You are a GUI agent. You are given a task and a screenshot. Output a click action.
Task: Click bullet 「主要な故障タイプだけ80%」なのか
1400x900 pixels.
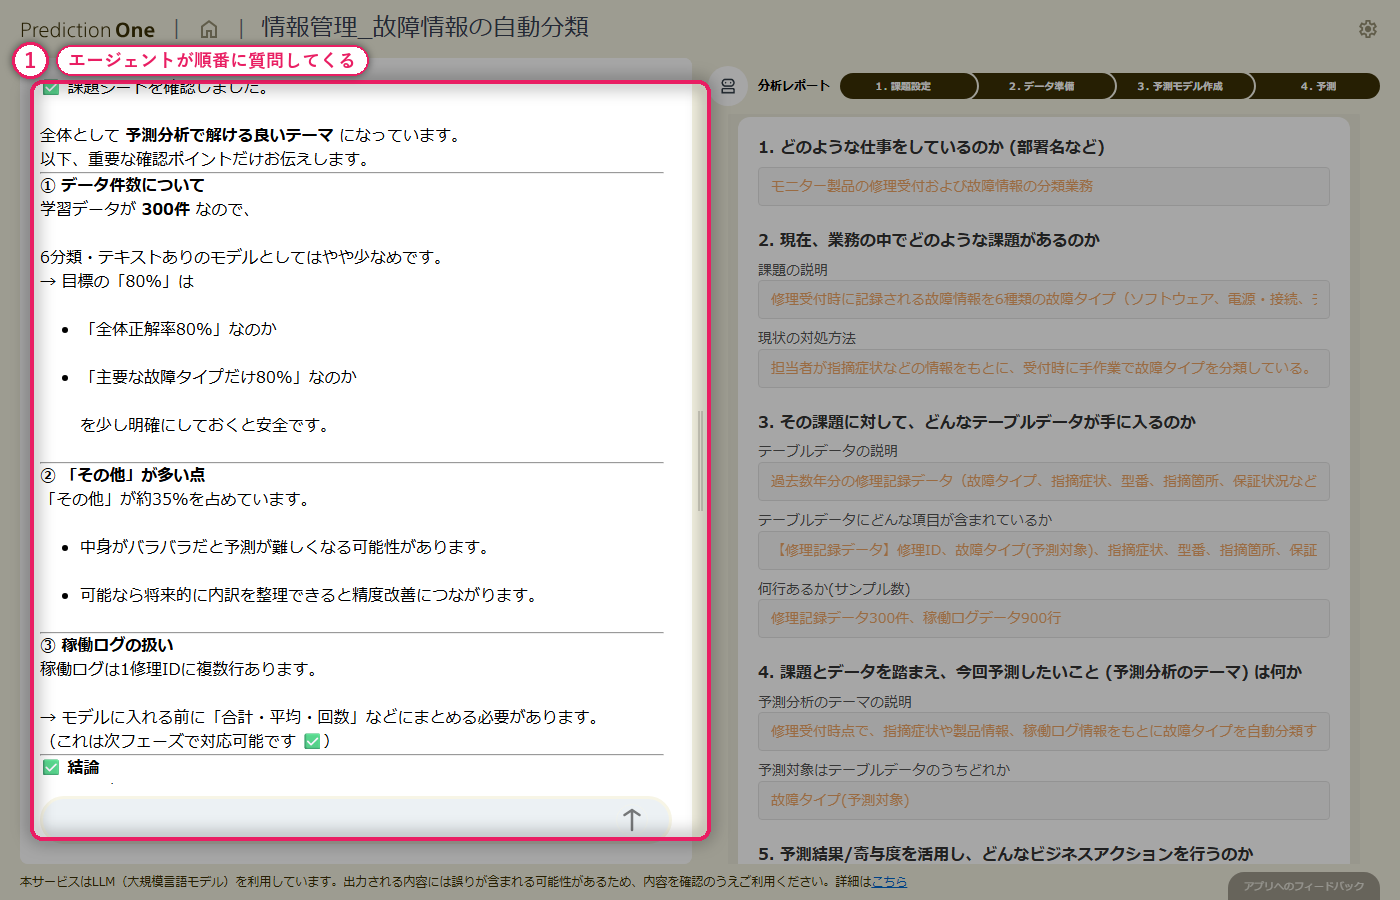point(219,377)
